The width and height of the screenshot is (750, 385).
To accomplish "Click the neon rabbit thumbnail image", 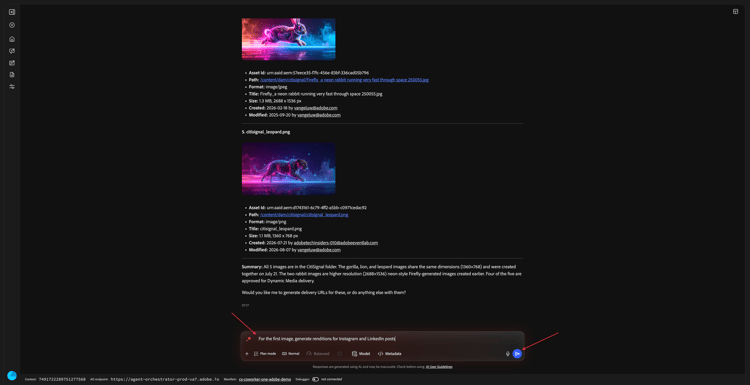I will tap(288, 39).
